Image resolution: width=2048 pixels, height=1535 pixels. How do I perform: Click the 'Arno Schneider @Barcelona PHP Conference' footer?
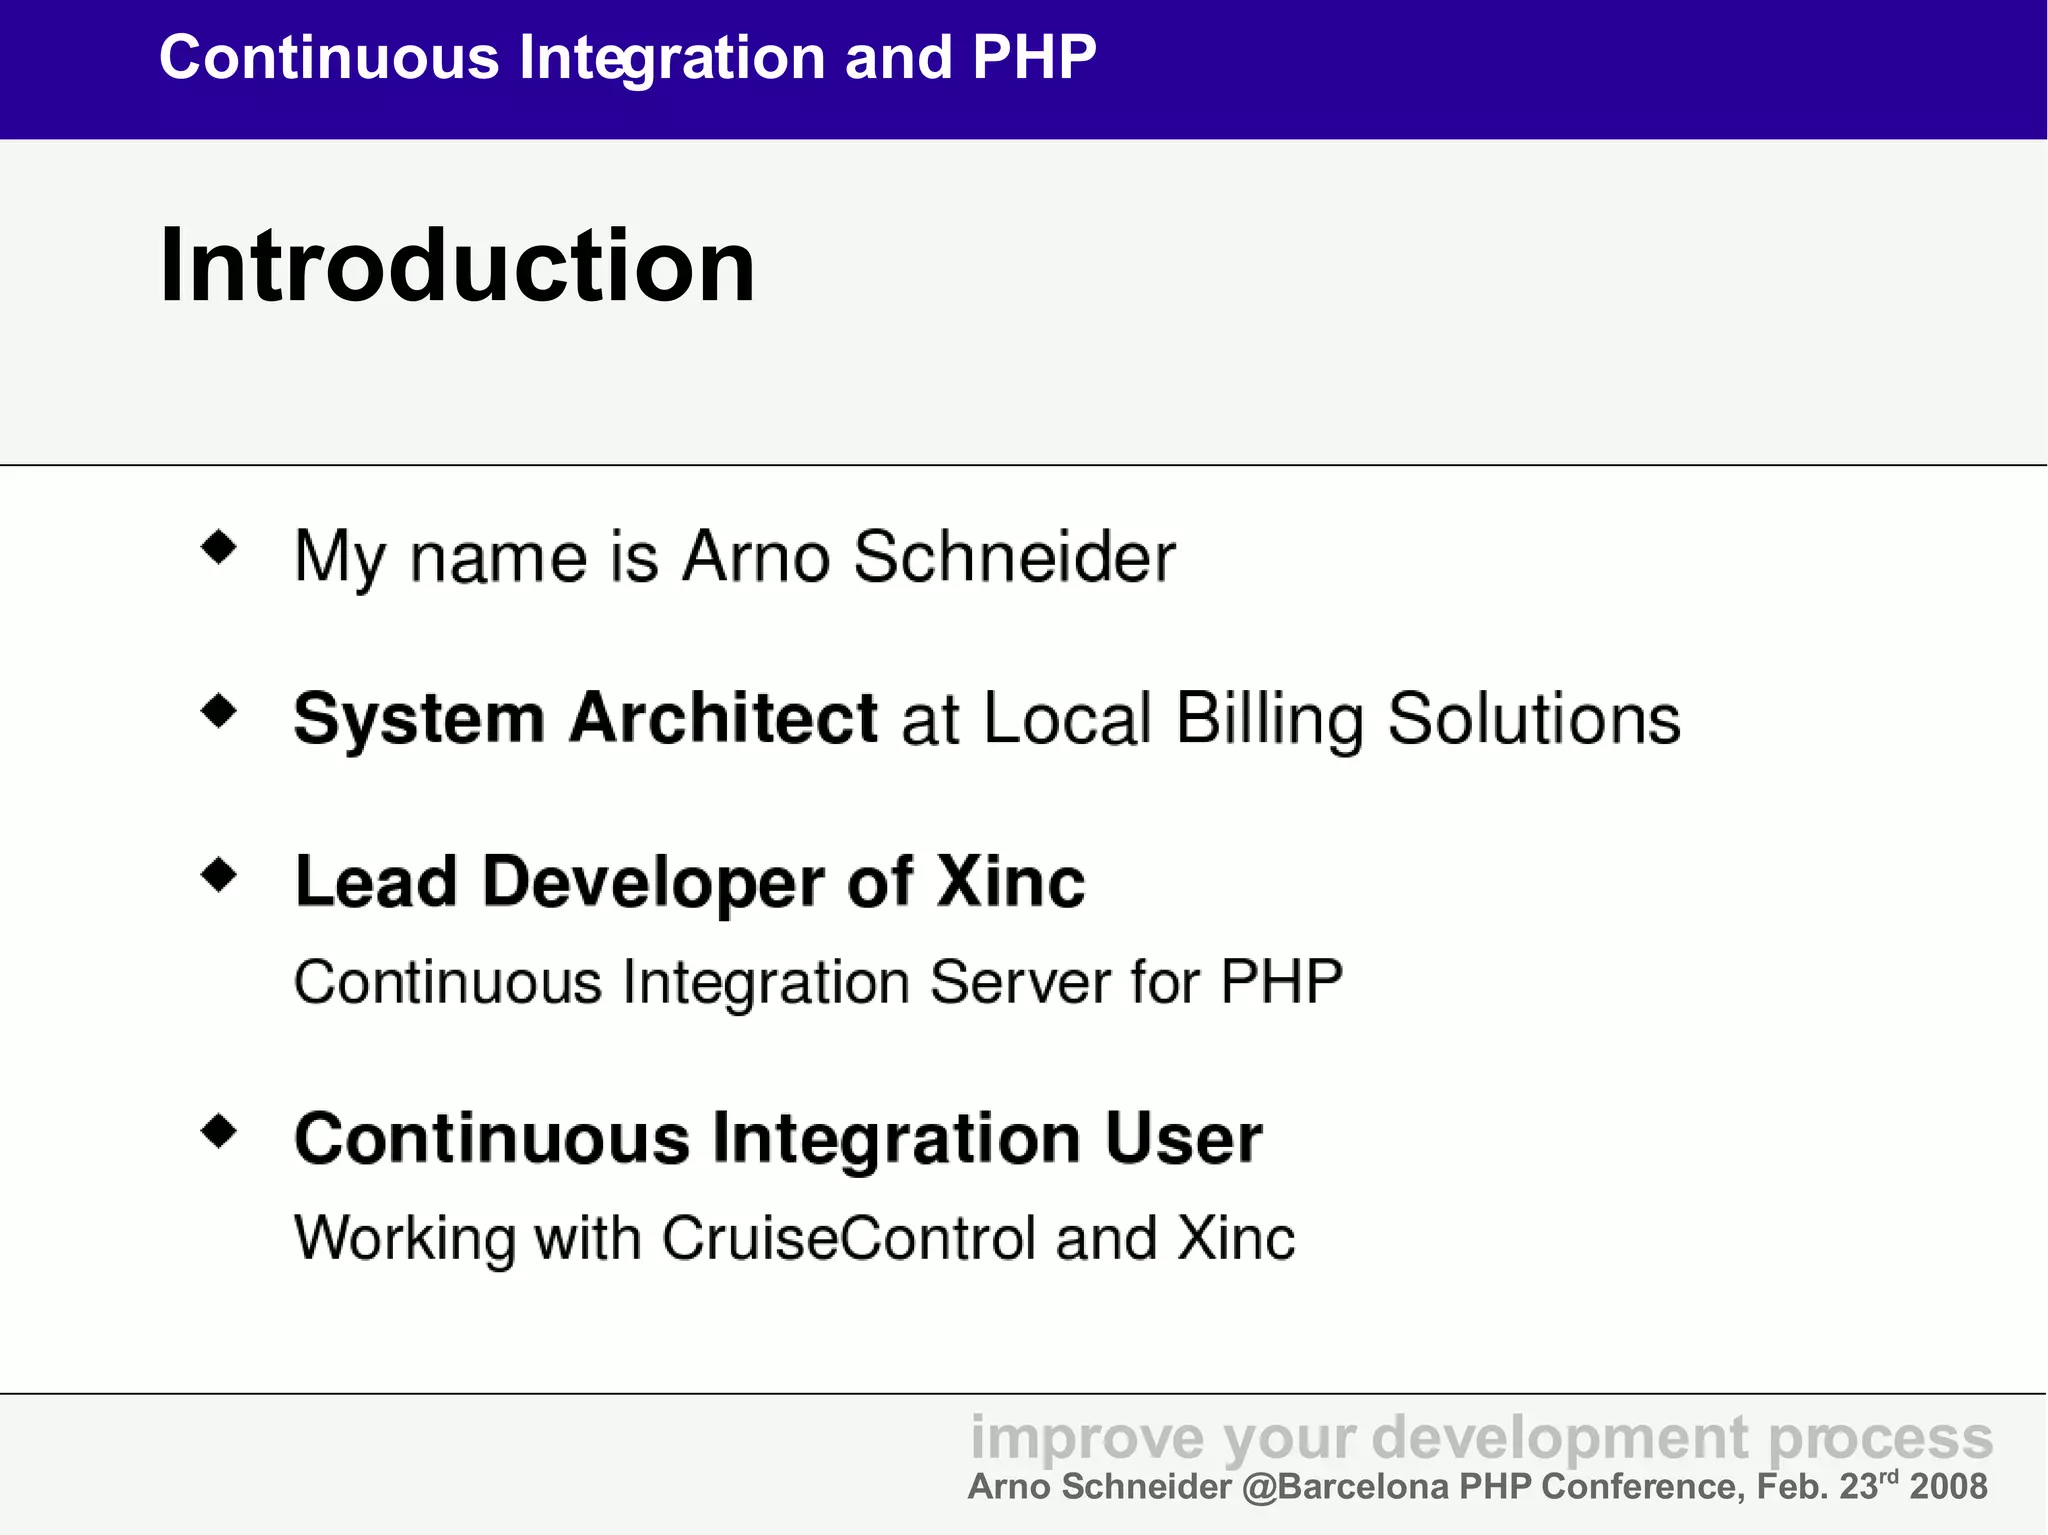point(1357,1487)
